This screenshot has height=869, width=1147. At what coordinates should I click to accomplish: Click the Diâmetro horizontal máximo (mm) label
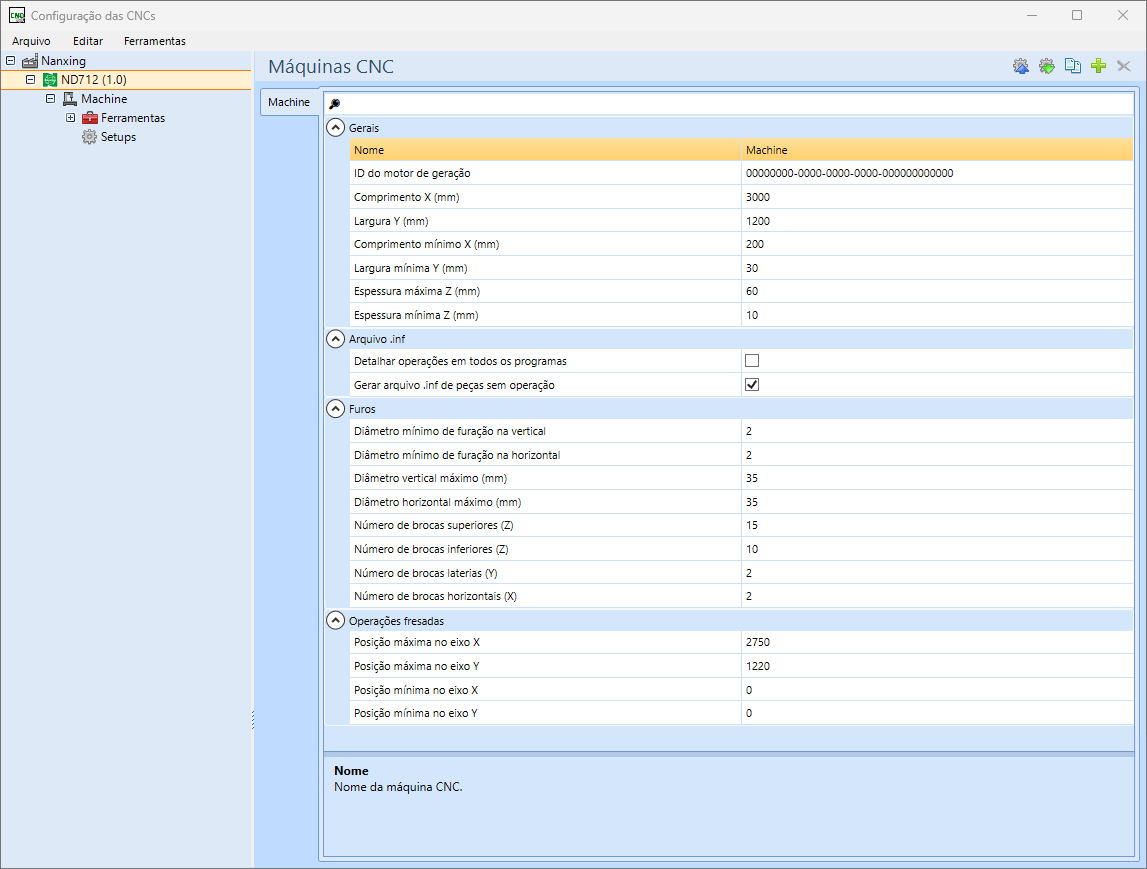click(437, 502)
